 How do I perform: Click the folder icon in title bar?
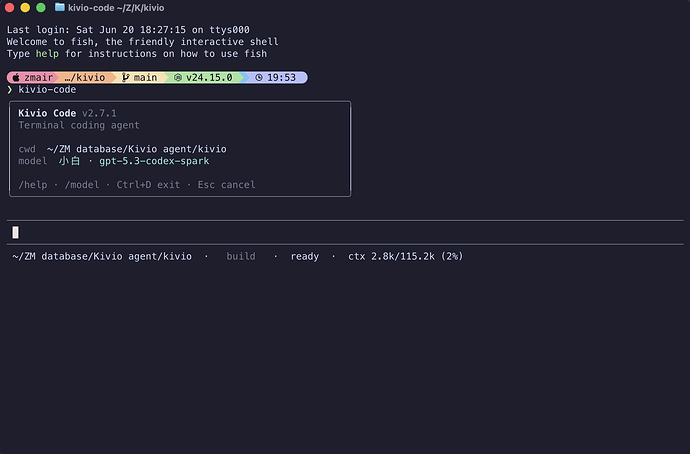pyautogui.click(x=60, y=7)
